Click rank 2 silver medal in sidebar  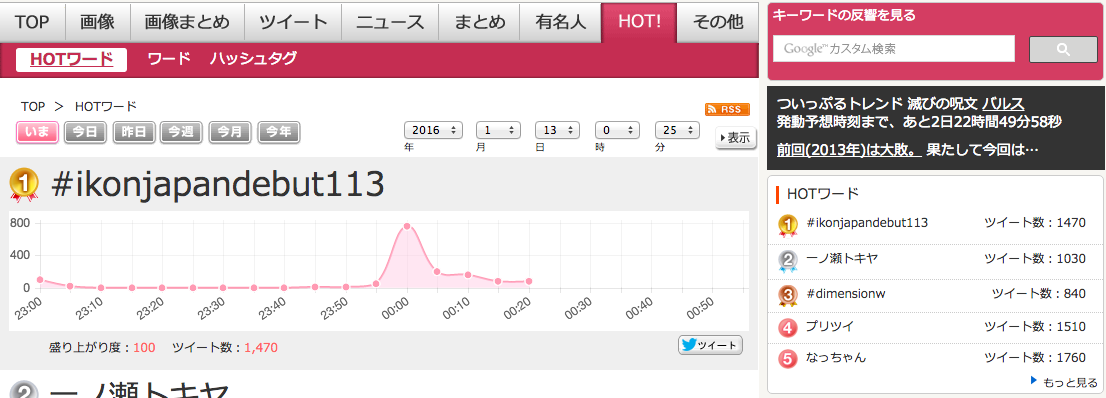click(788, 260)
